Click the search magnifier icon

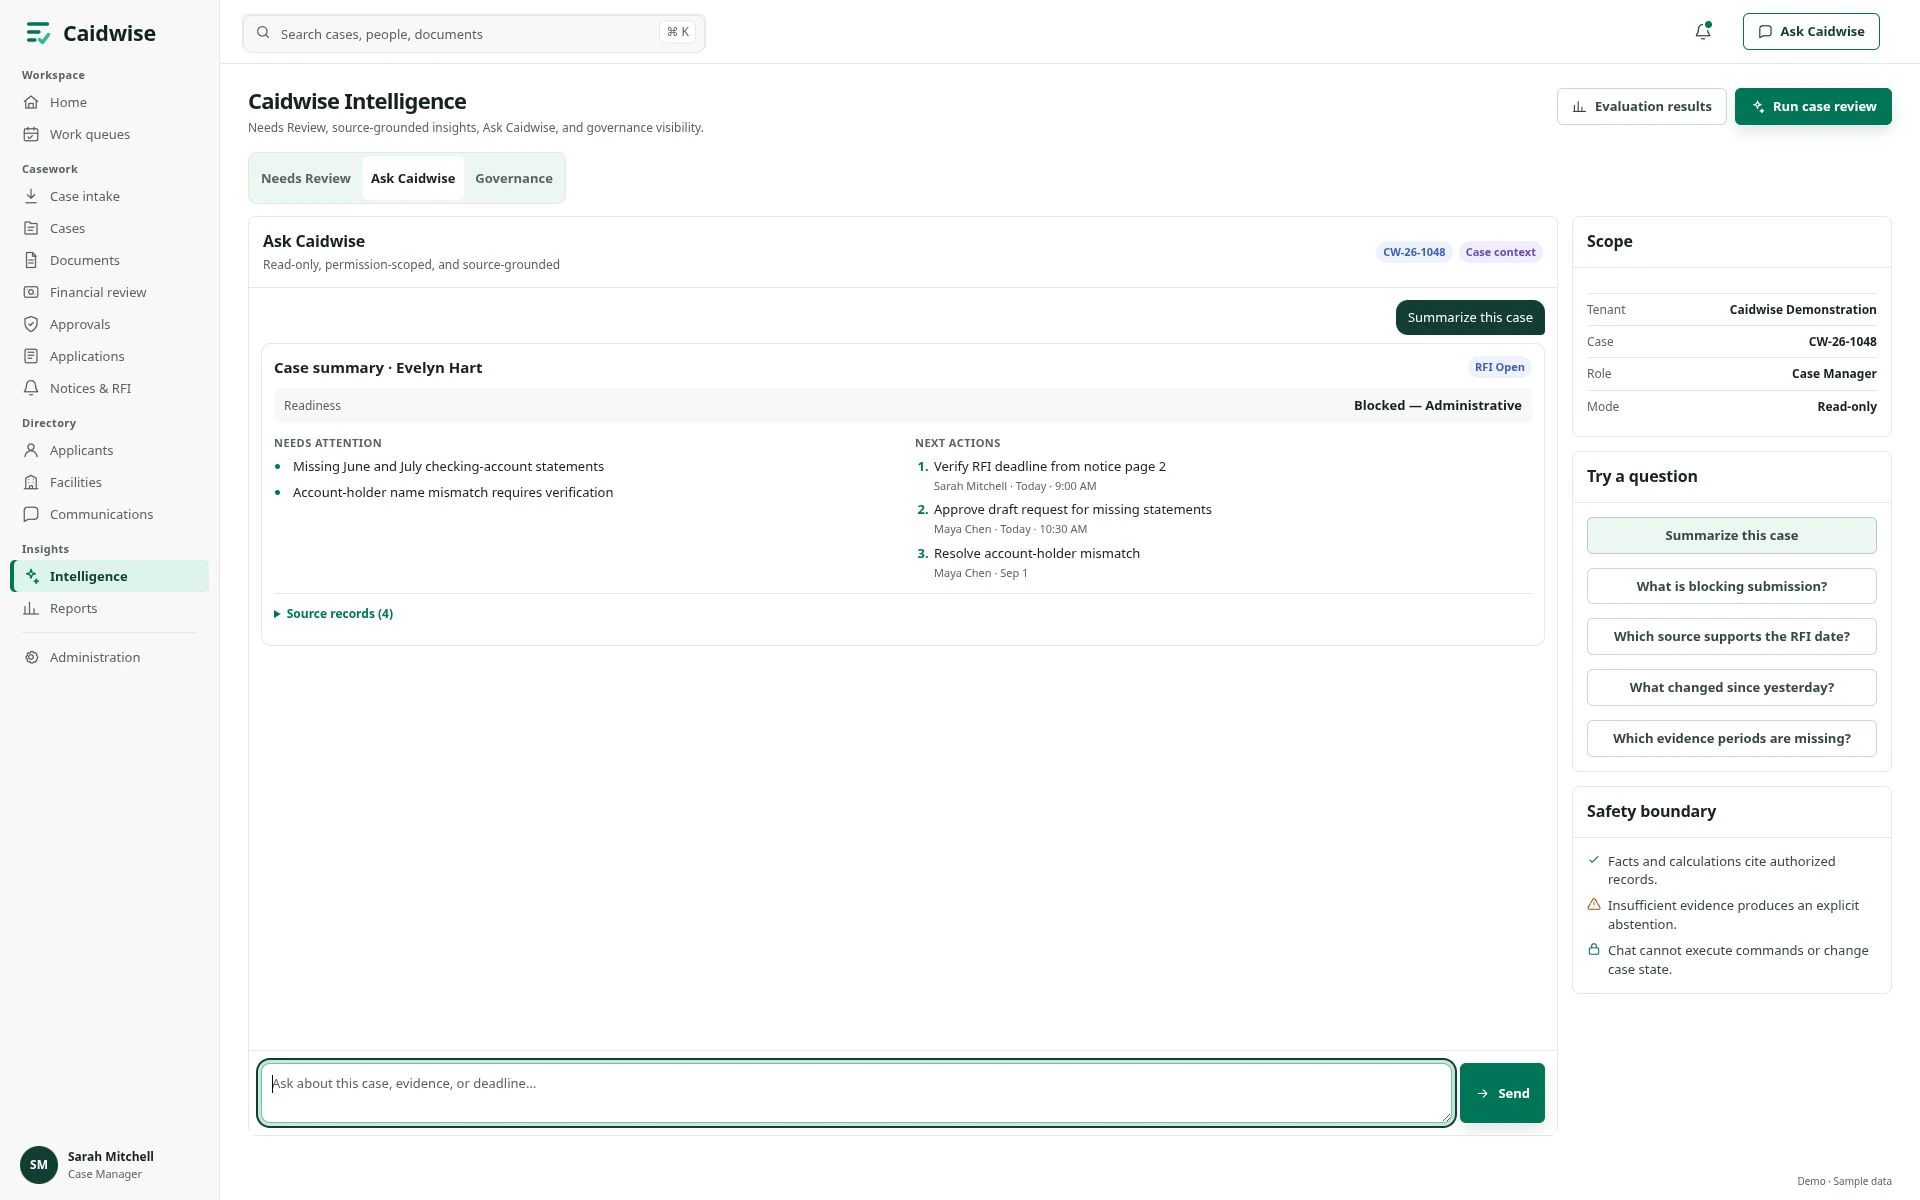[263, 33]
